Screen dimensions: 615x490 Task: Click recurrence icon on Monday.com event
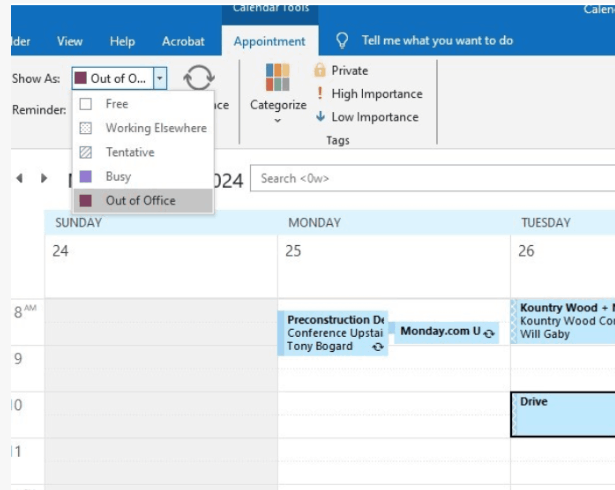coord(489,333)
